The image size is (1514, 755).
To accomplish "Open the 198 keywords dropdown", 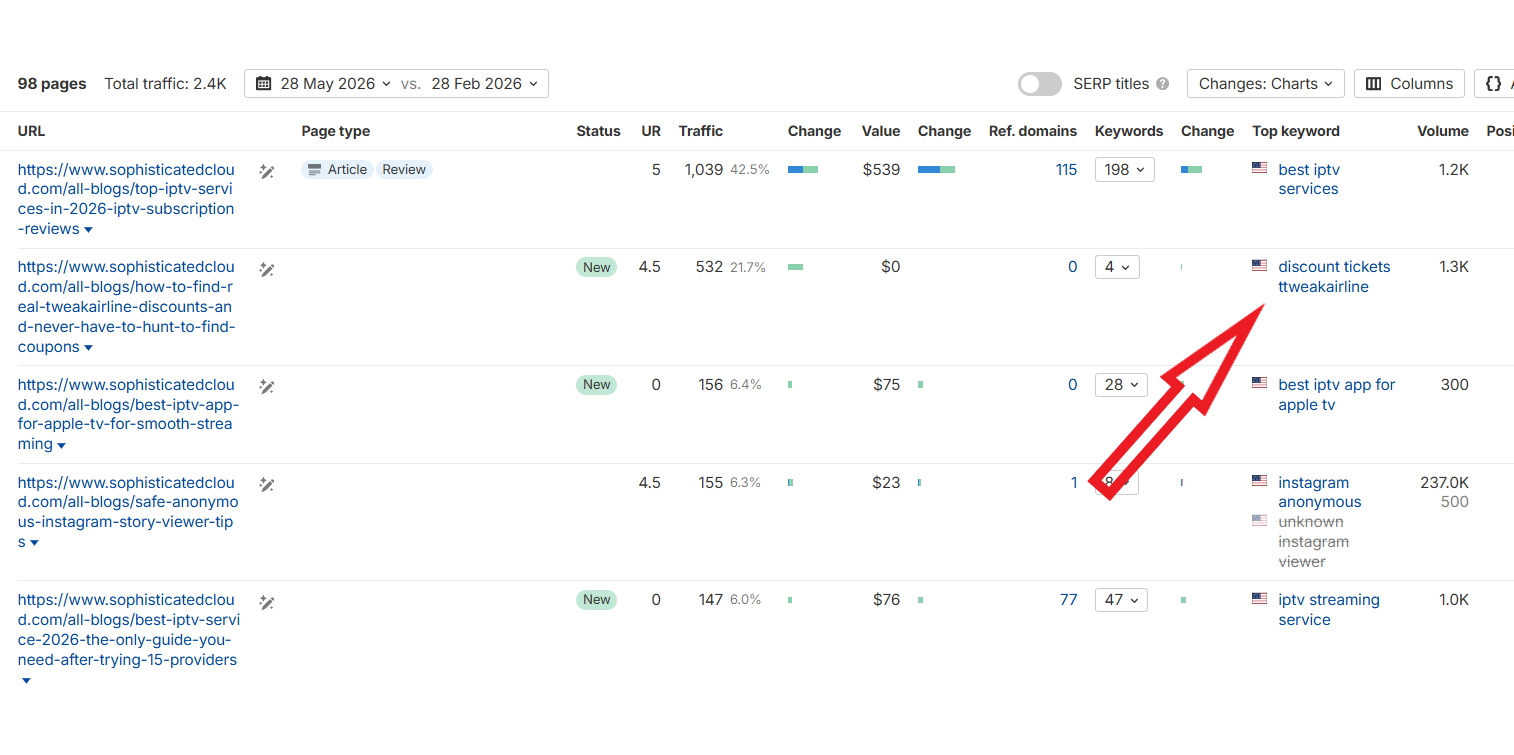I will pyautogui.click(x=1124, y=170).
